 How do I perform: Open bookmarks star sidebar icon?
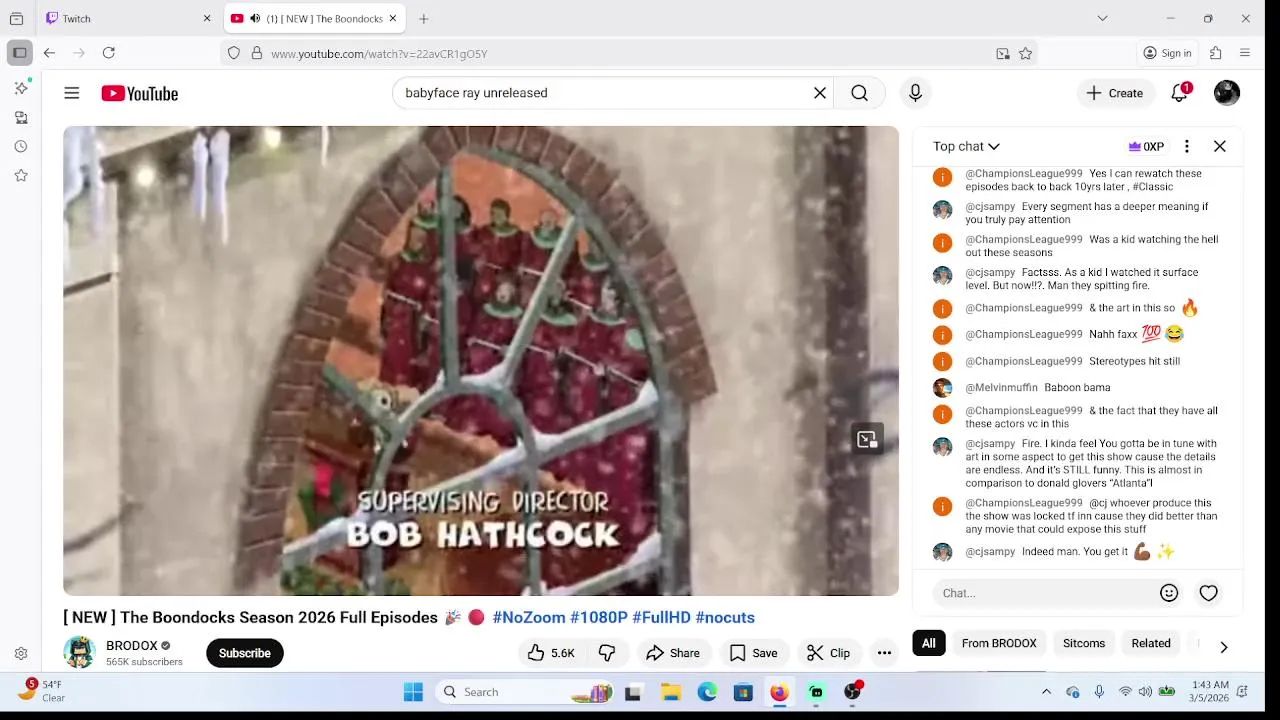(x=21, y=175)
